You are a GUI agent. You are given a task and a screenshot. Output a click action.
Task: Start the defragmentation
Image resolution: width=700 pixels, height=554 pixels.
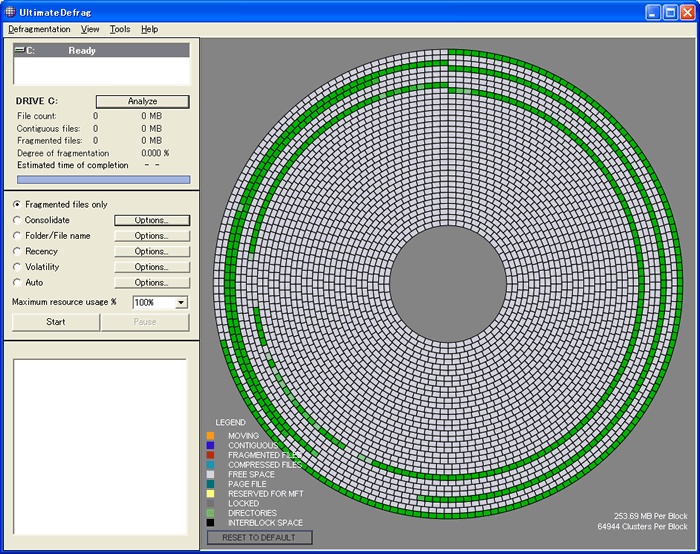[56, 322]
